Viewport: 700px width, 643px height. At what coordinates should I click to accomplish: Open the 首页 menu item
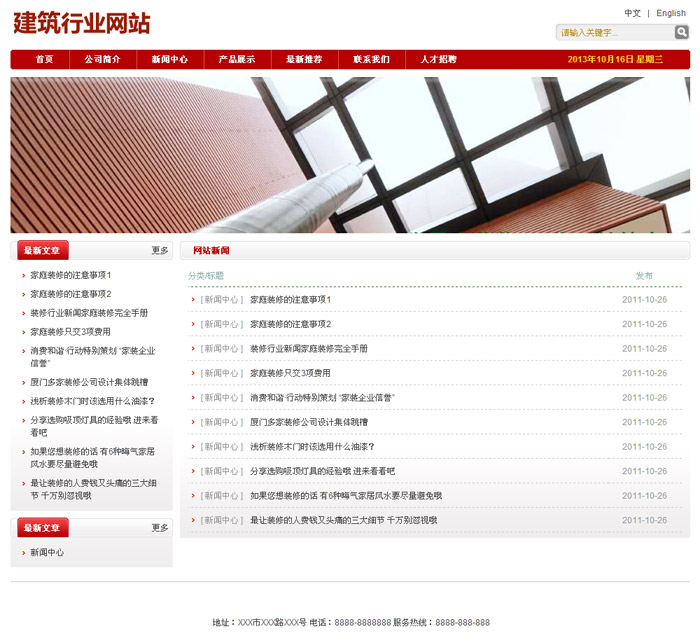(44, 59)
